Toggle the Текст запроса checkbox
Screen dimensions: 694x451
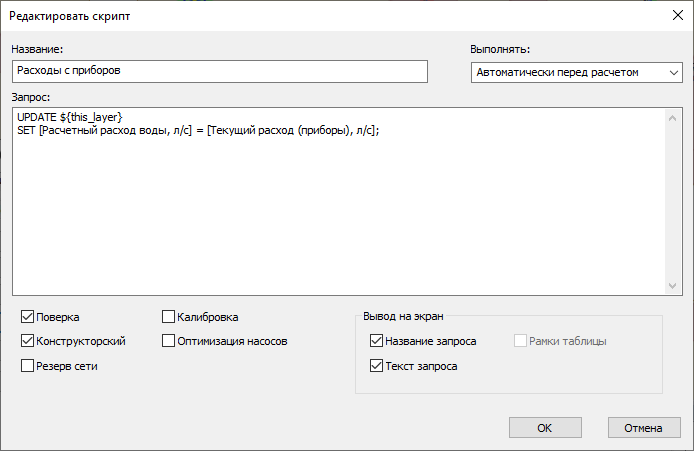(376, 366)
